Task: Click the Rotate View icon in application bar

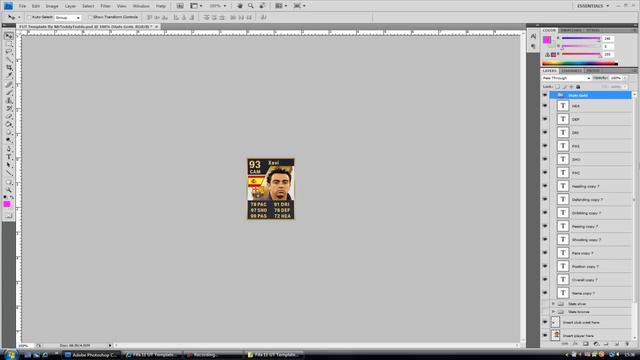Action: pyautogui.click(x=262, y=6)
